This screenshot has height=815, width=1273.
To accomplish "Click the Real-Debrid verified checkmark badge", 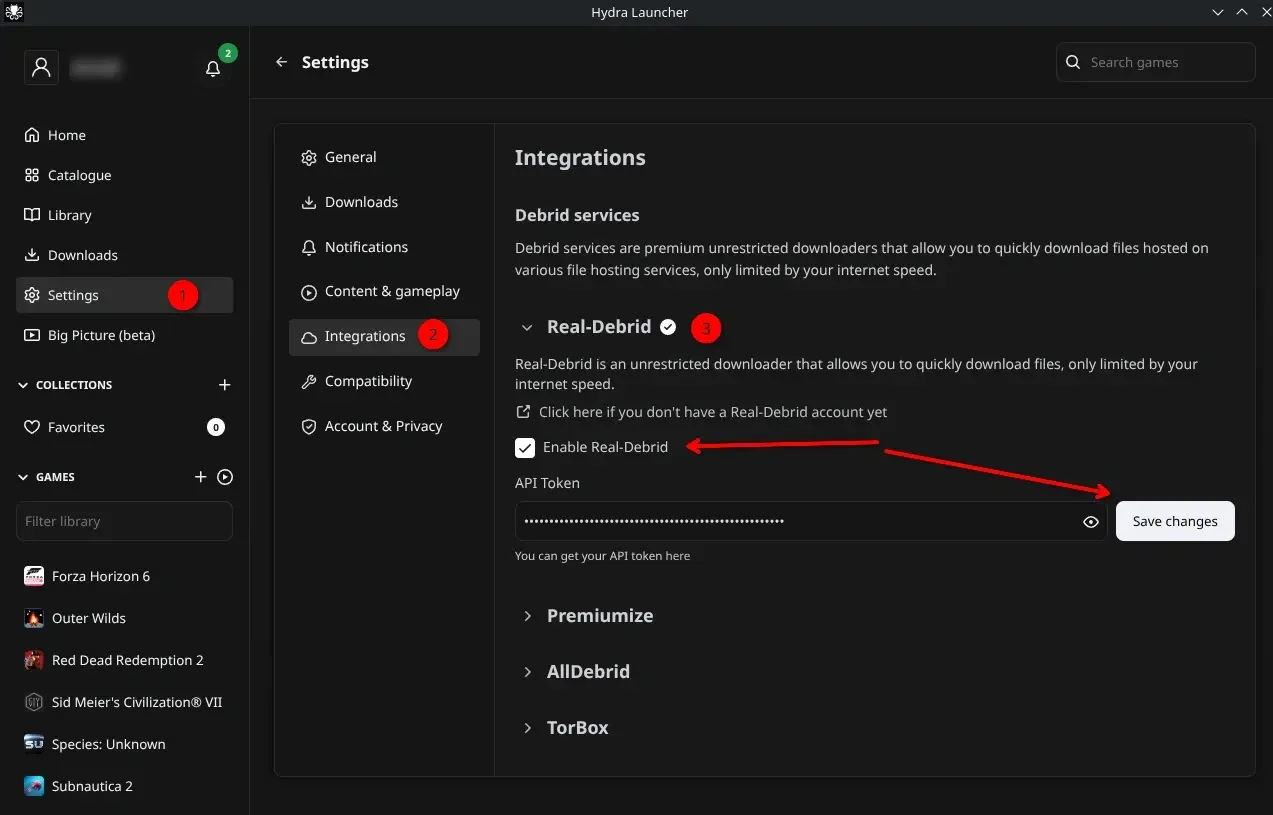I will tap(668, 327).
